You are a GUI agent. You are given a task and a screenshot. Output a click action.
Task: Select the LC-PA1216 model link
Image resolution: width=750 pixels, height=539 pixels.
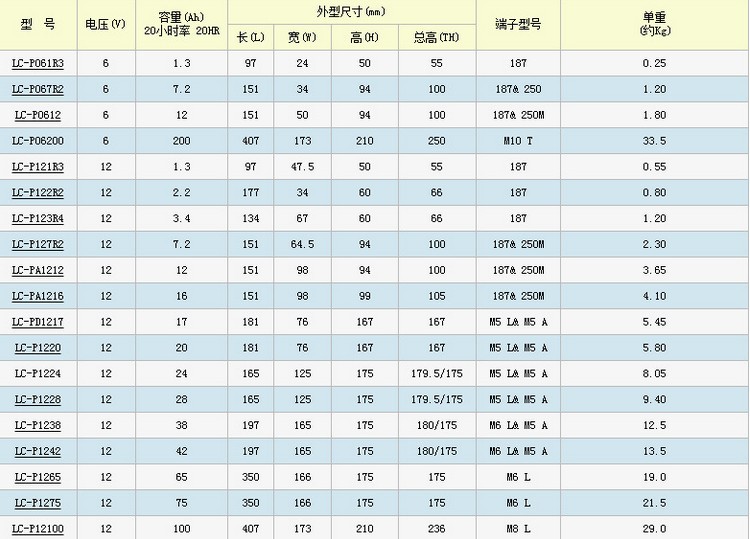coord(38,296)
